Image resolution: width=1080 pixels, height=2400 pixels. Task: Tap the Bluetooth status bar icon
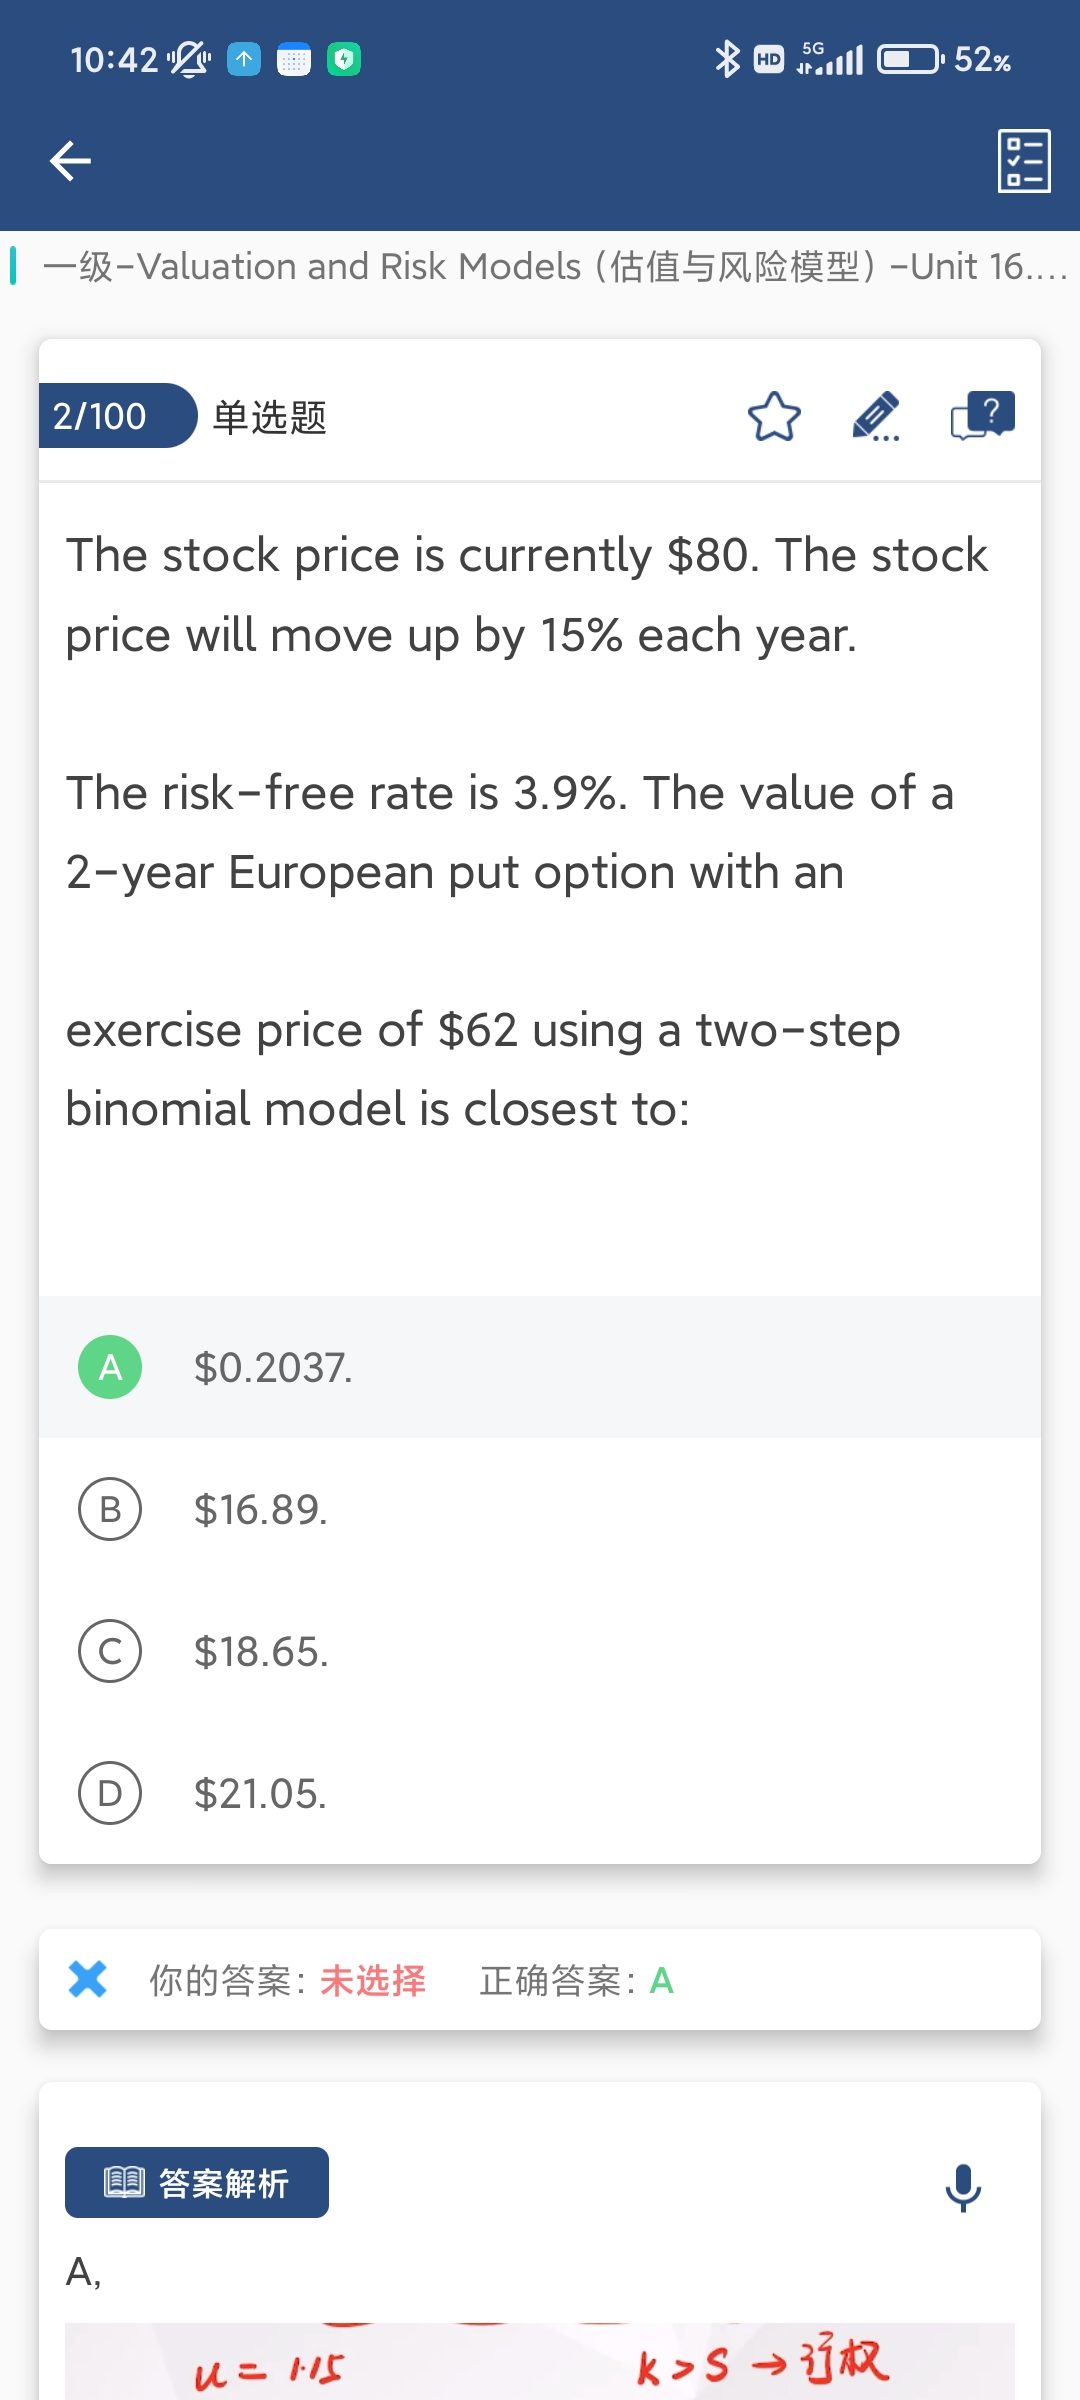[x=727, y=60]
